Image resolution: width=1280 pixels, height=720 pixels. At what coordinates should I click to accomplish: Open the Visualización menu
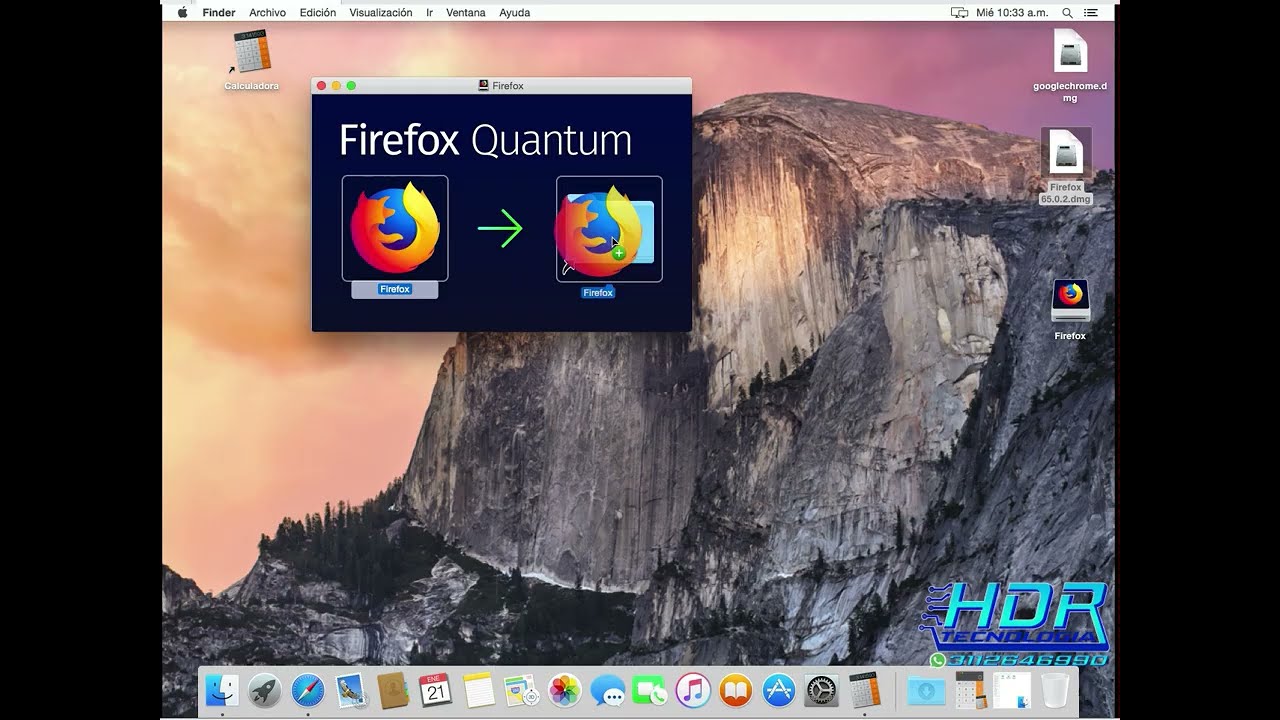tap(381, 13)
